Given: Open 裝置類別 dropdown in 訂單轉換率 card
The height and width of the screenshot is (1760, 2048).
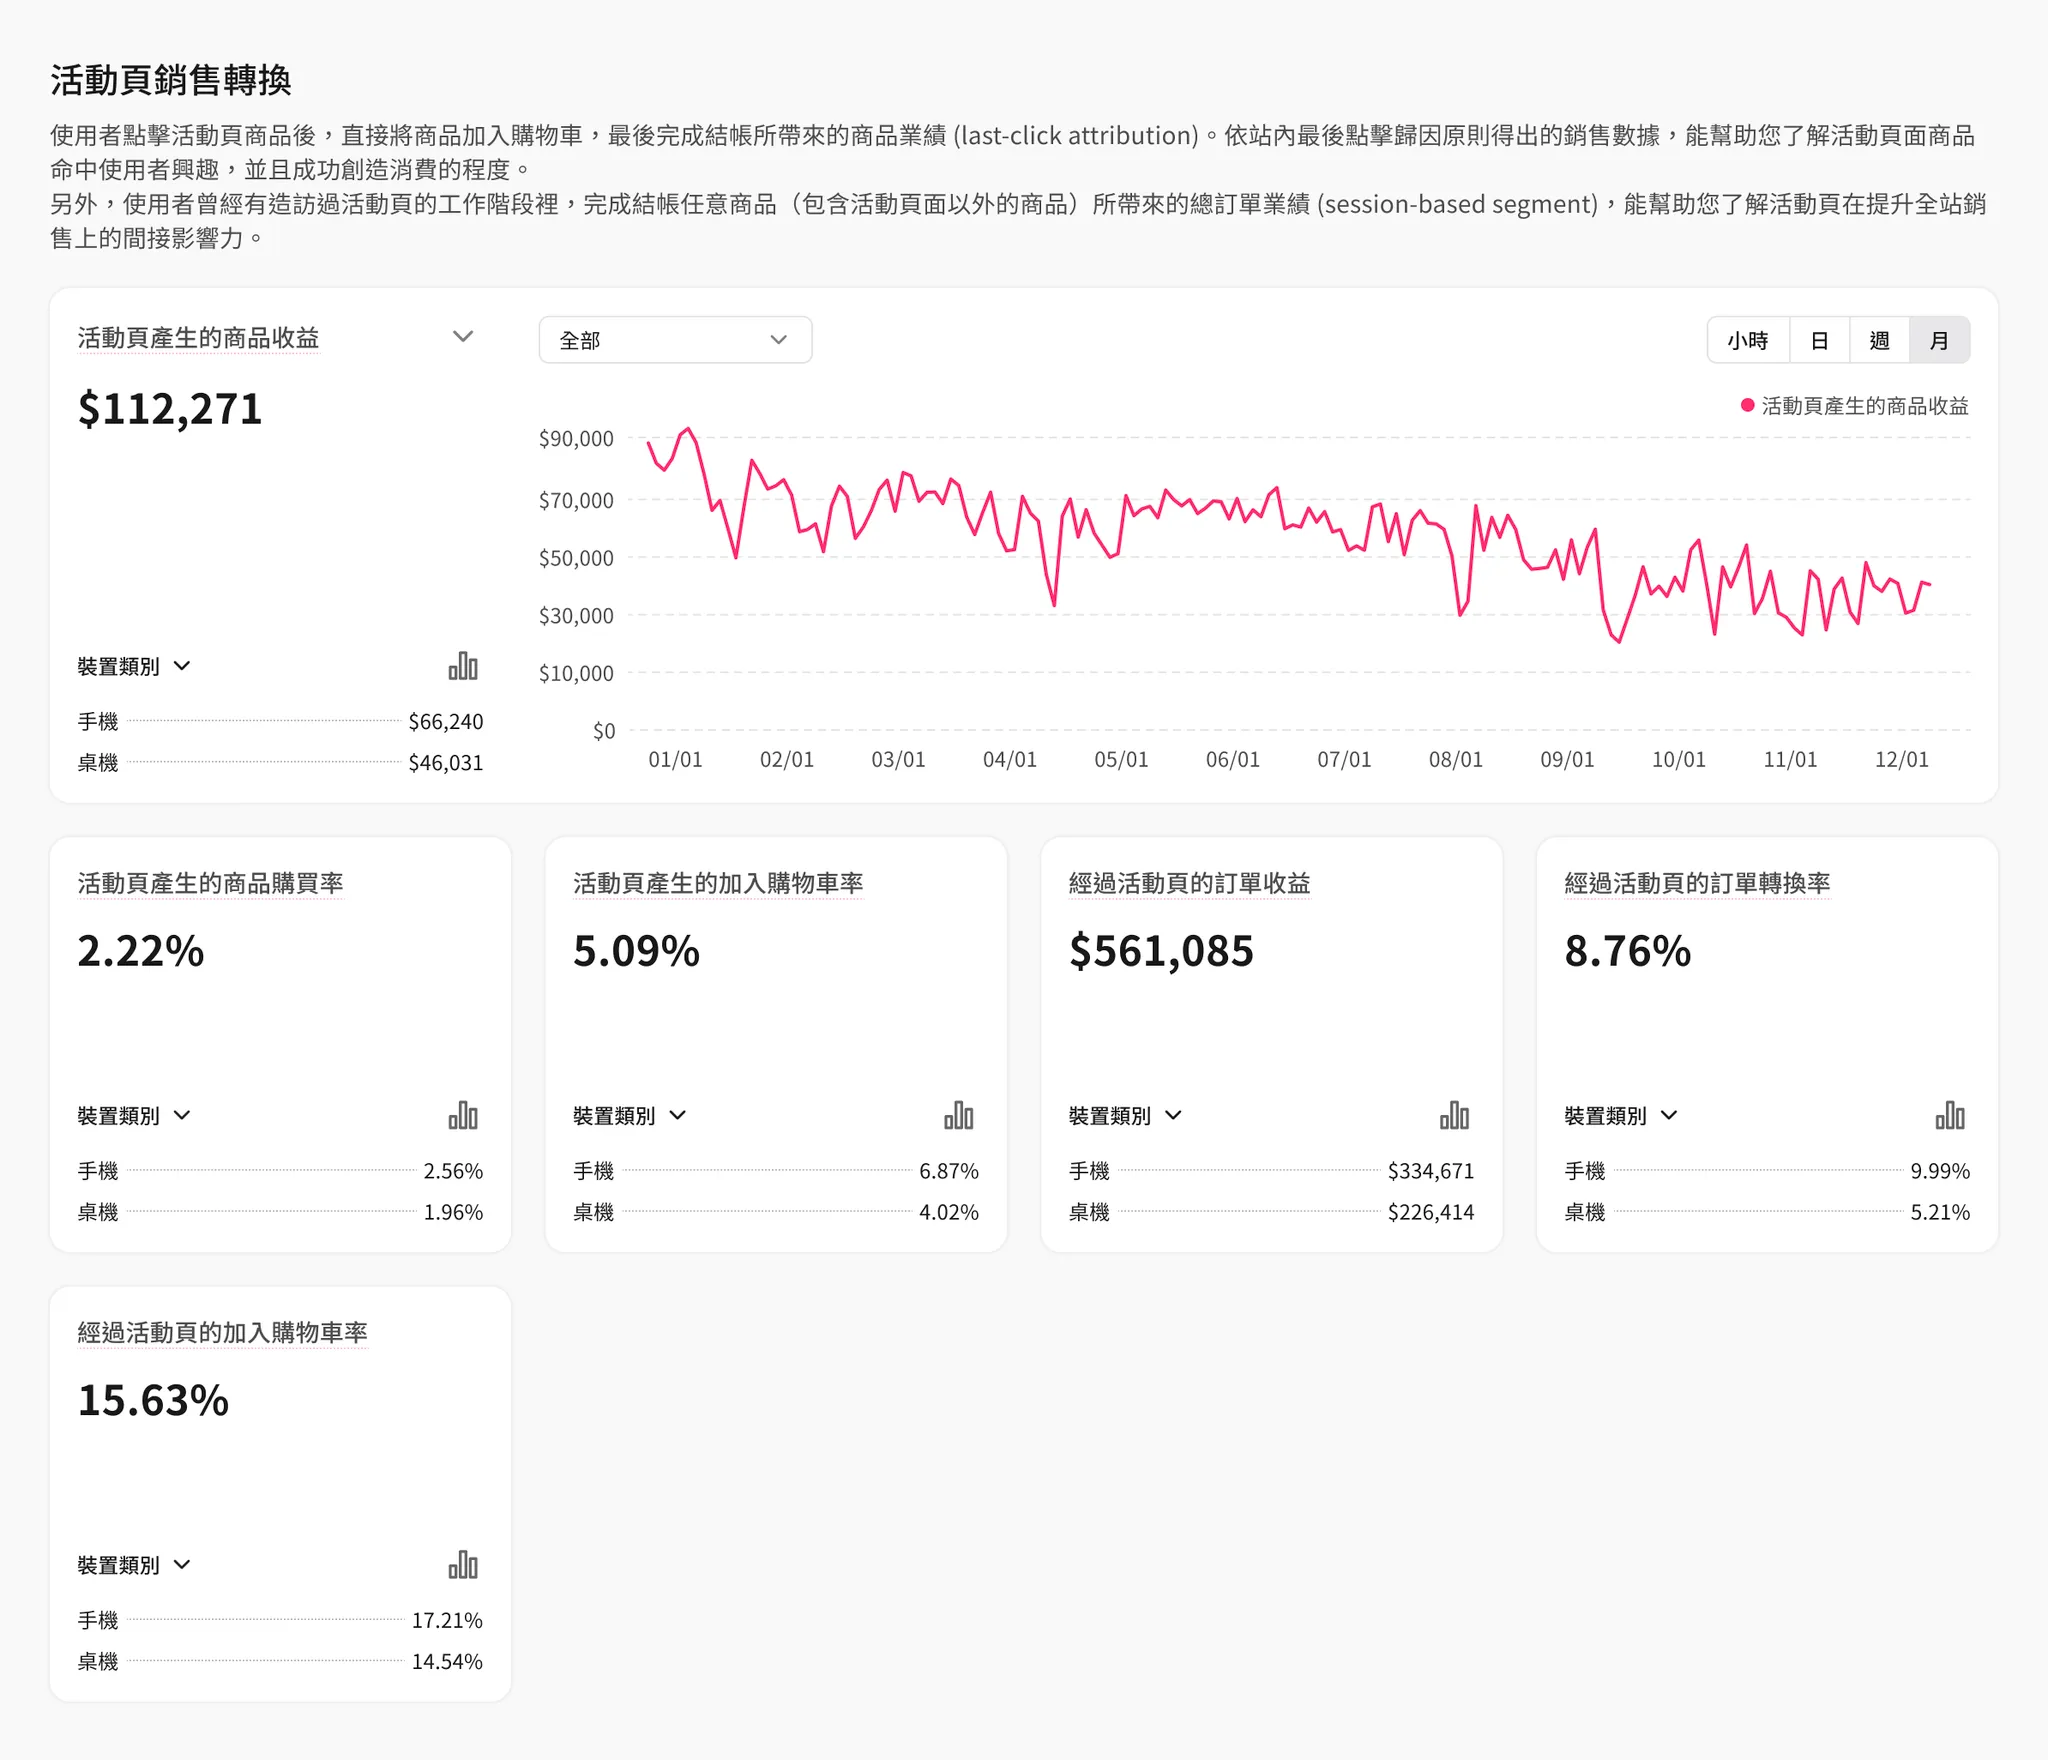Looking at the screenshot, I should (x=1620, y=1116).
